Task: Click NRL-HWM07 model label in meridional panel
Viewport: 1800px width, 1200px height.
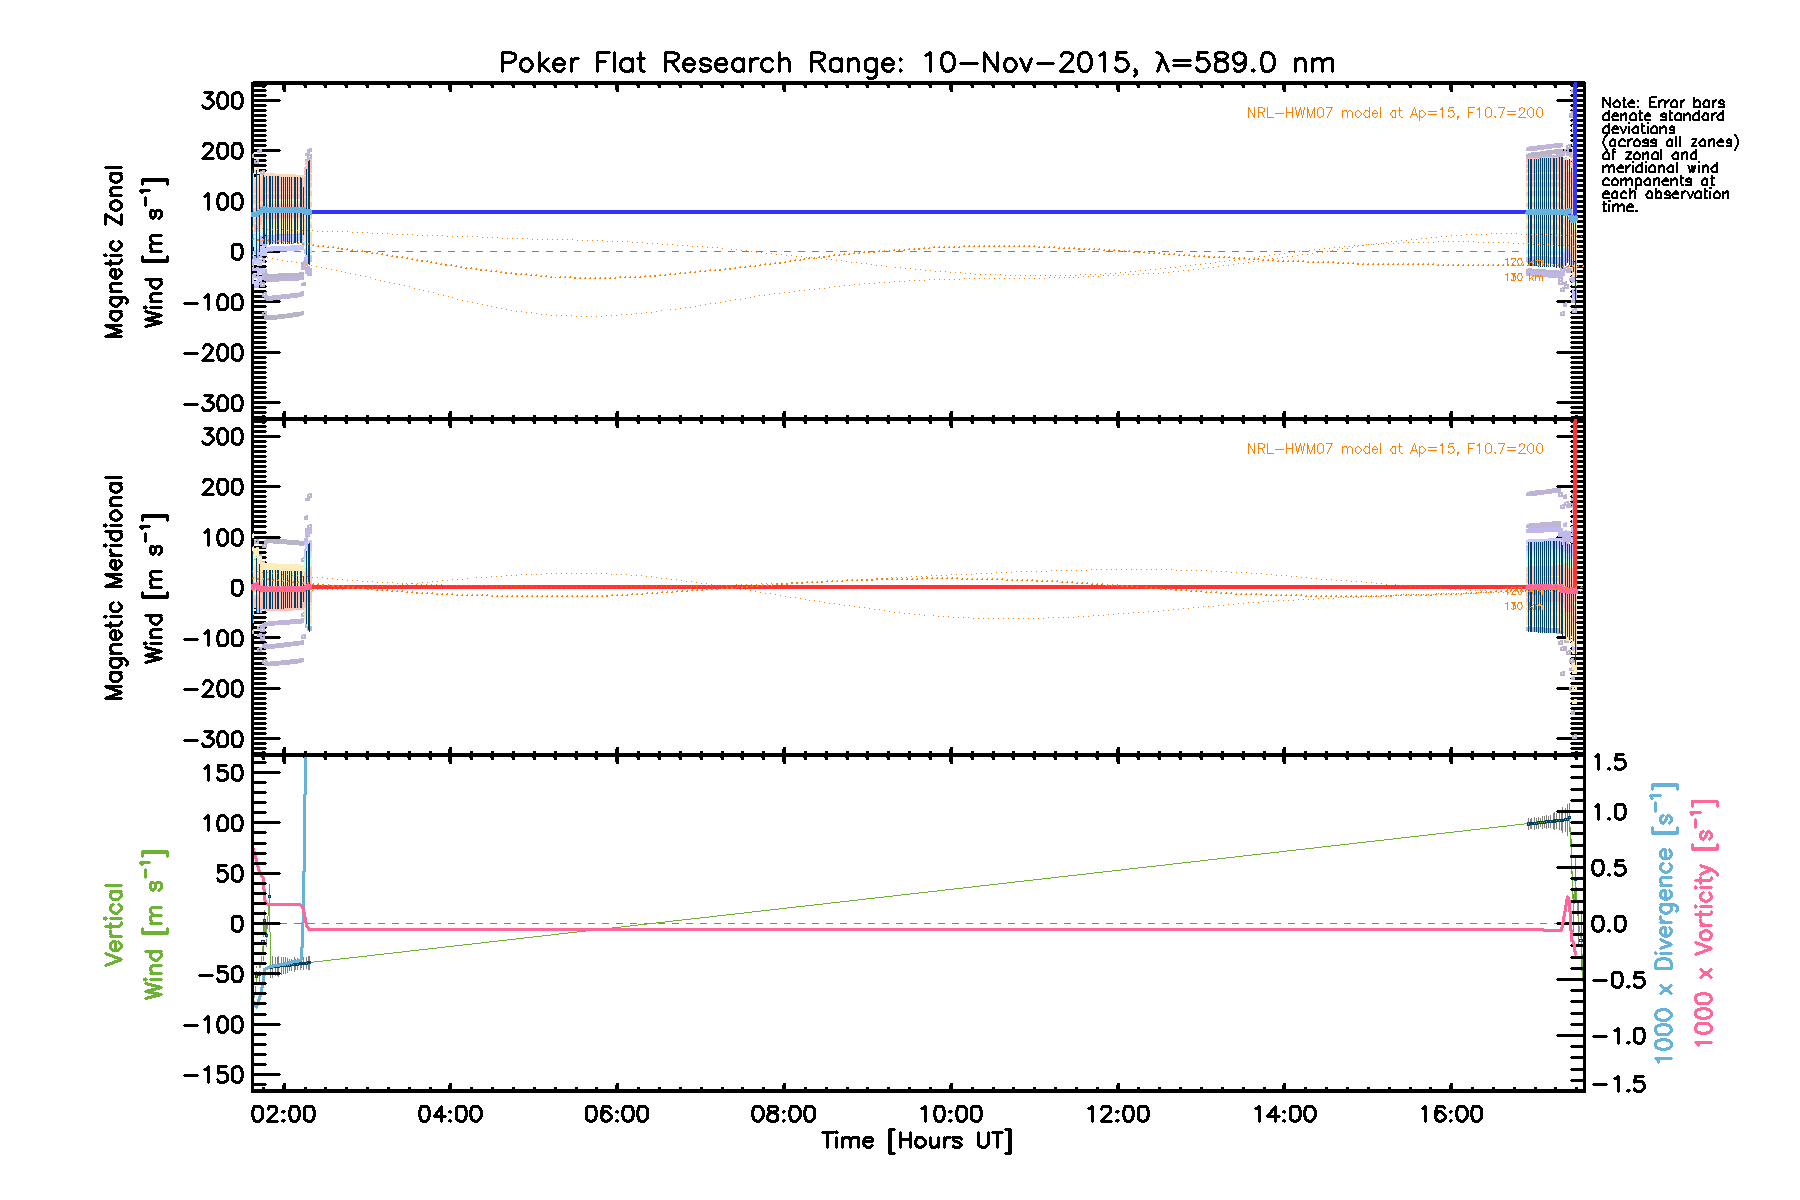Action: (x=1394, y=449)
